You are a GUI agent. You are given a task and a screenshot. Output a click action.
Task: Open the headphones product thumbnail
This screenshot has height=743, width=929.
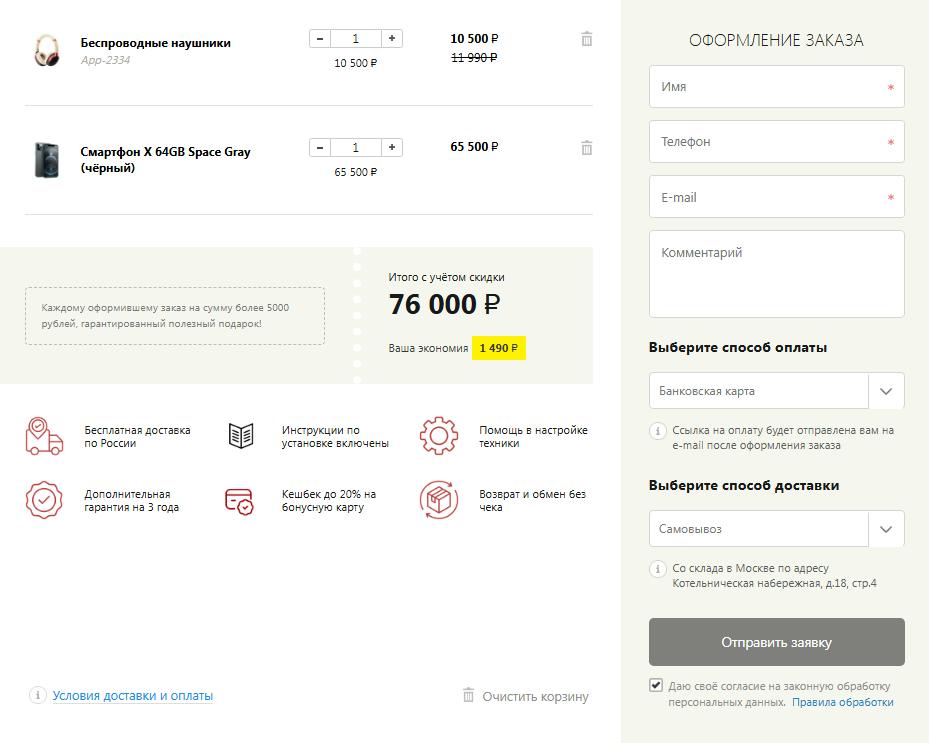tap(46, 50)
